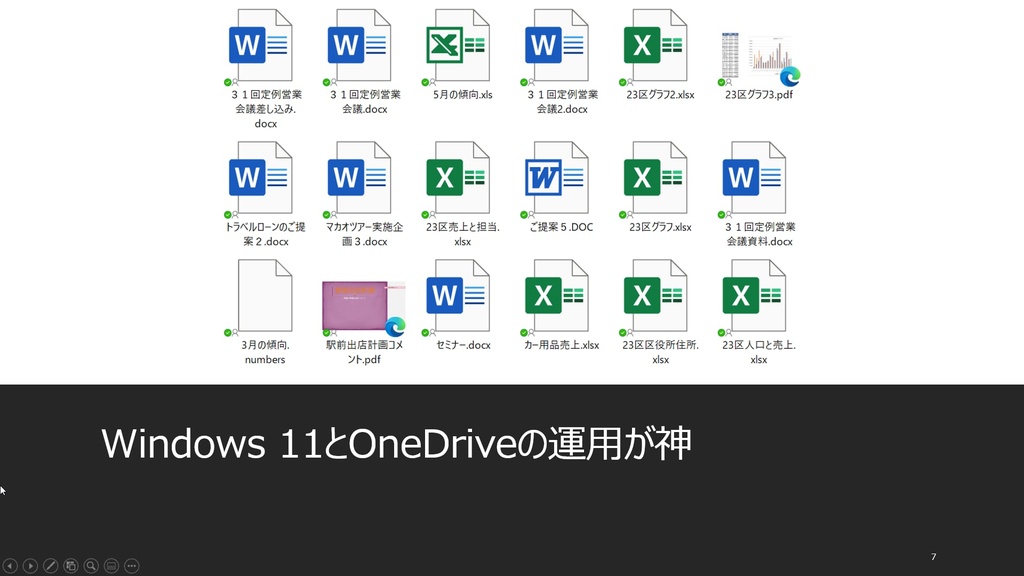This screenshot has height=576, width=1024.
Task: Click the 5月の傾向.xls Excel icon
Action: pos(458,46)
